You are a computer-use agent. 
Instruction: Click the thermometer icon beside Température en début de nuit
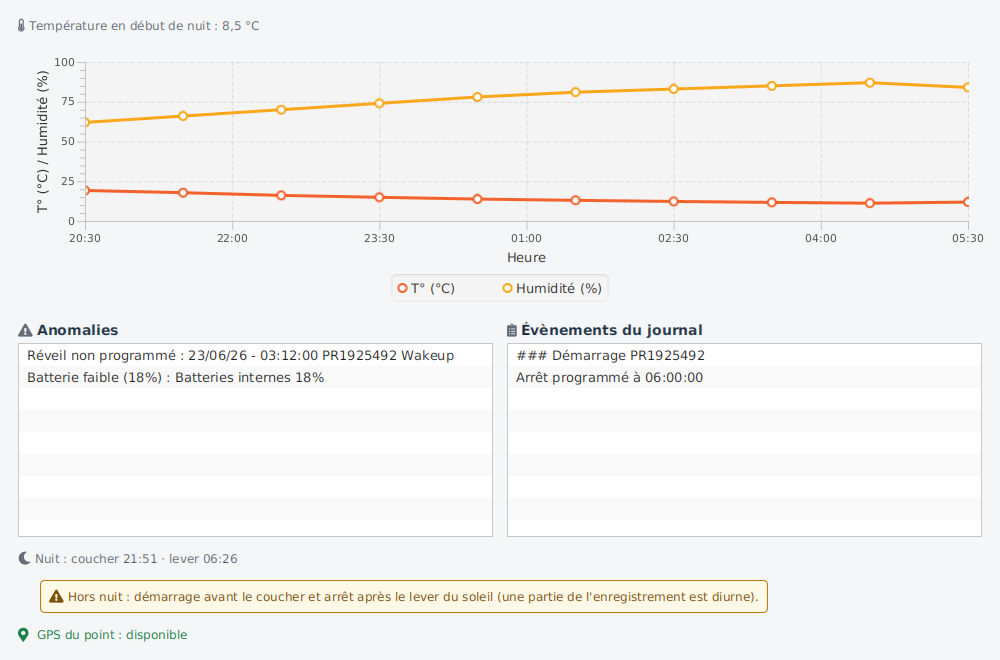click(21, 26)
